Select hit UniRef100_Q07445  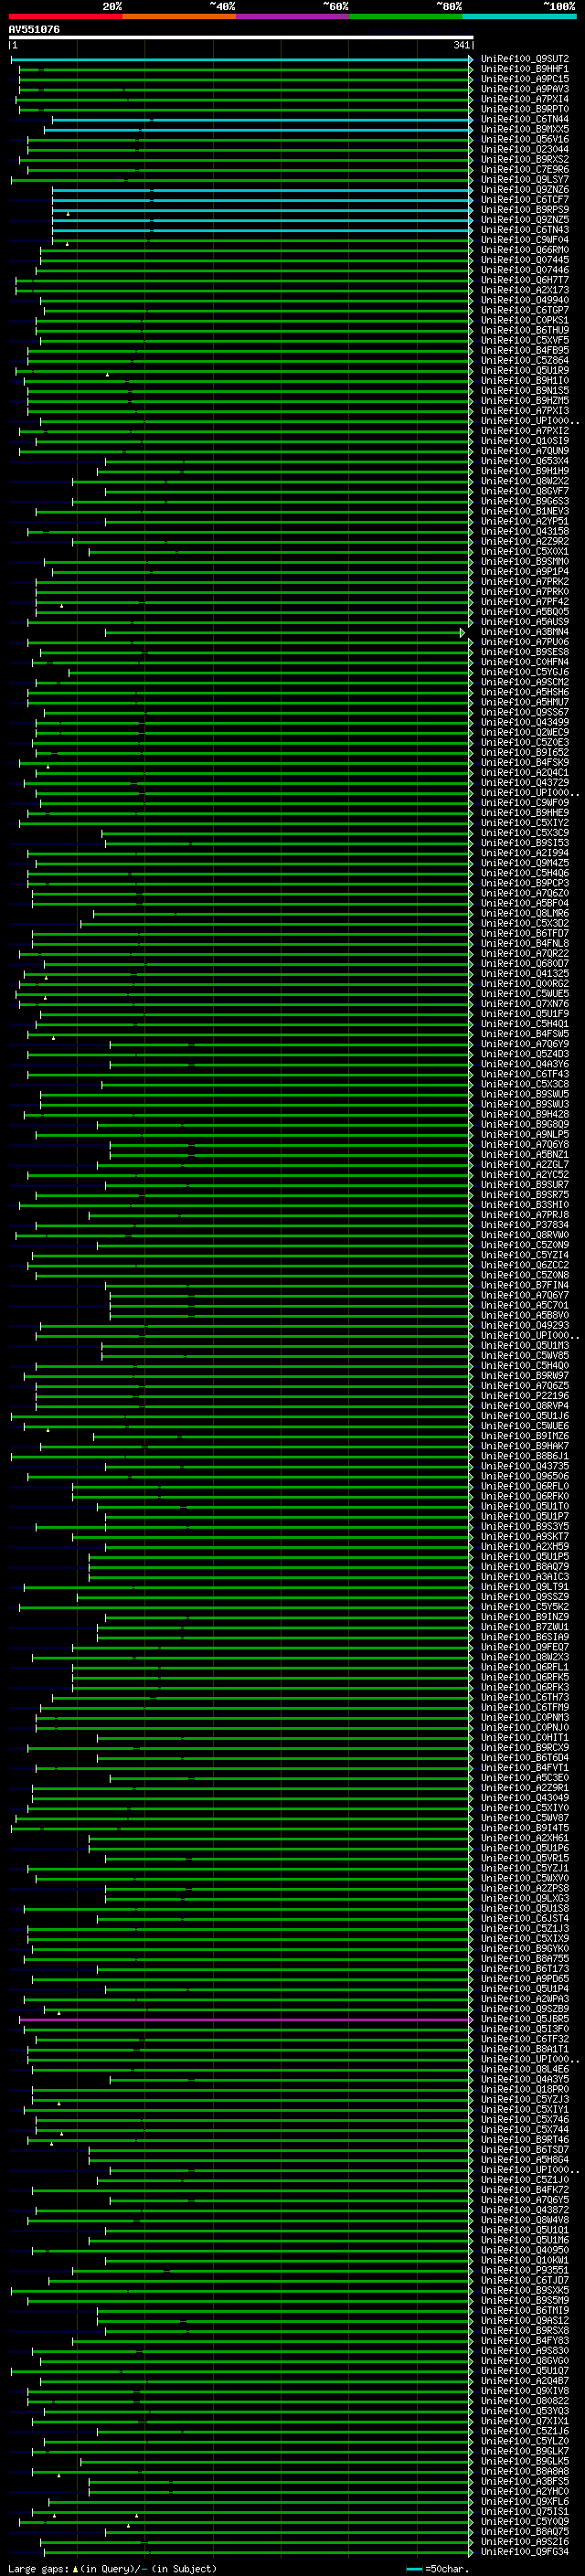pyautogui.click(x=525, y=260)
